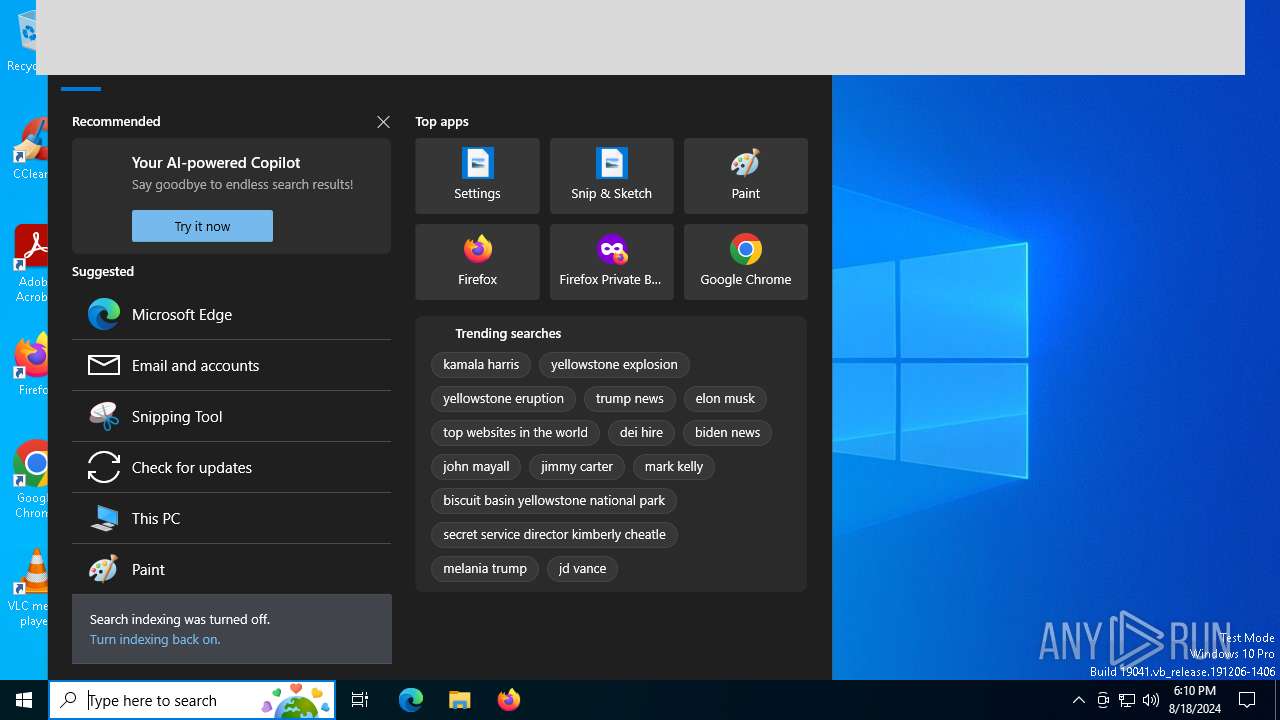The width and height of the screenshot is (1280, 720).
Task: Select secret service director kimberly cheatle chip
Action: point(554,535)
